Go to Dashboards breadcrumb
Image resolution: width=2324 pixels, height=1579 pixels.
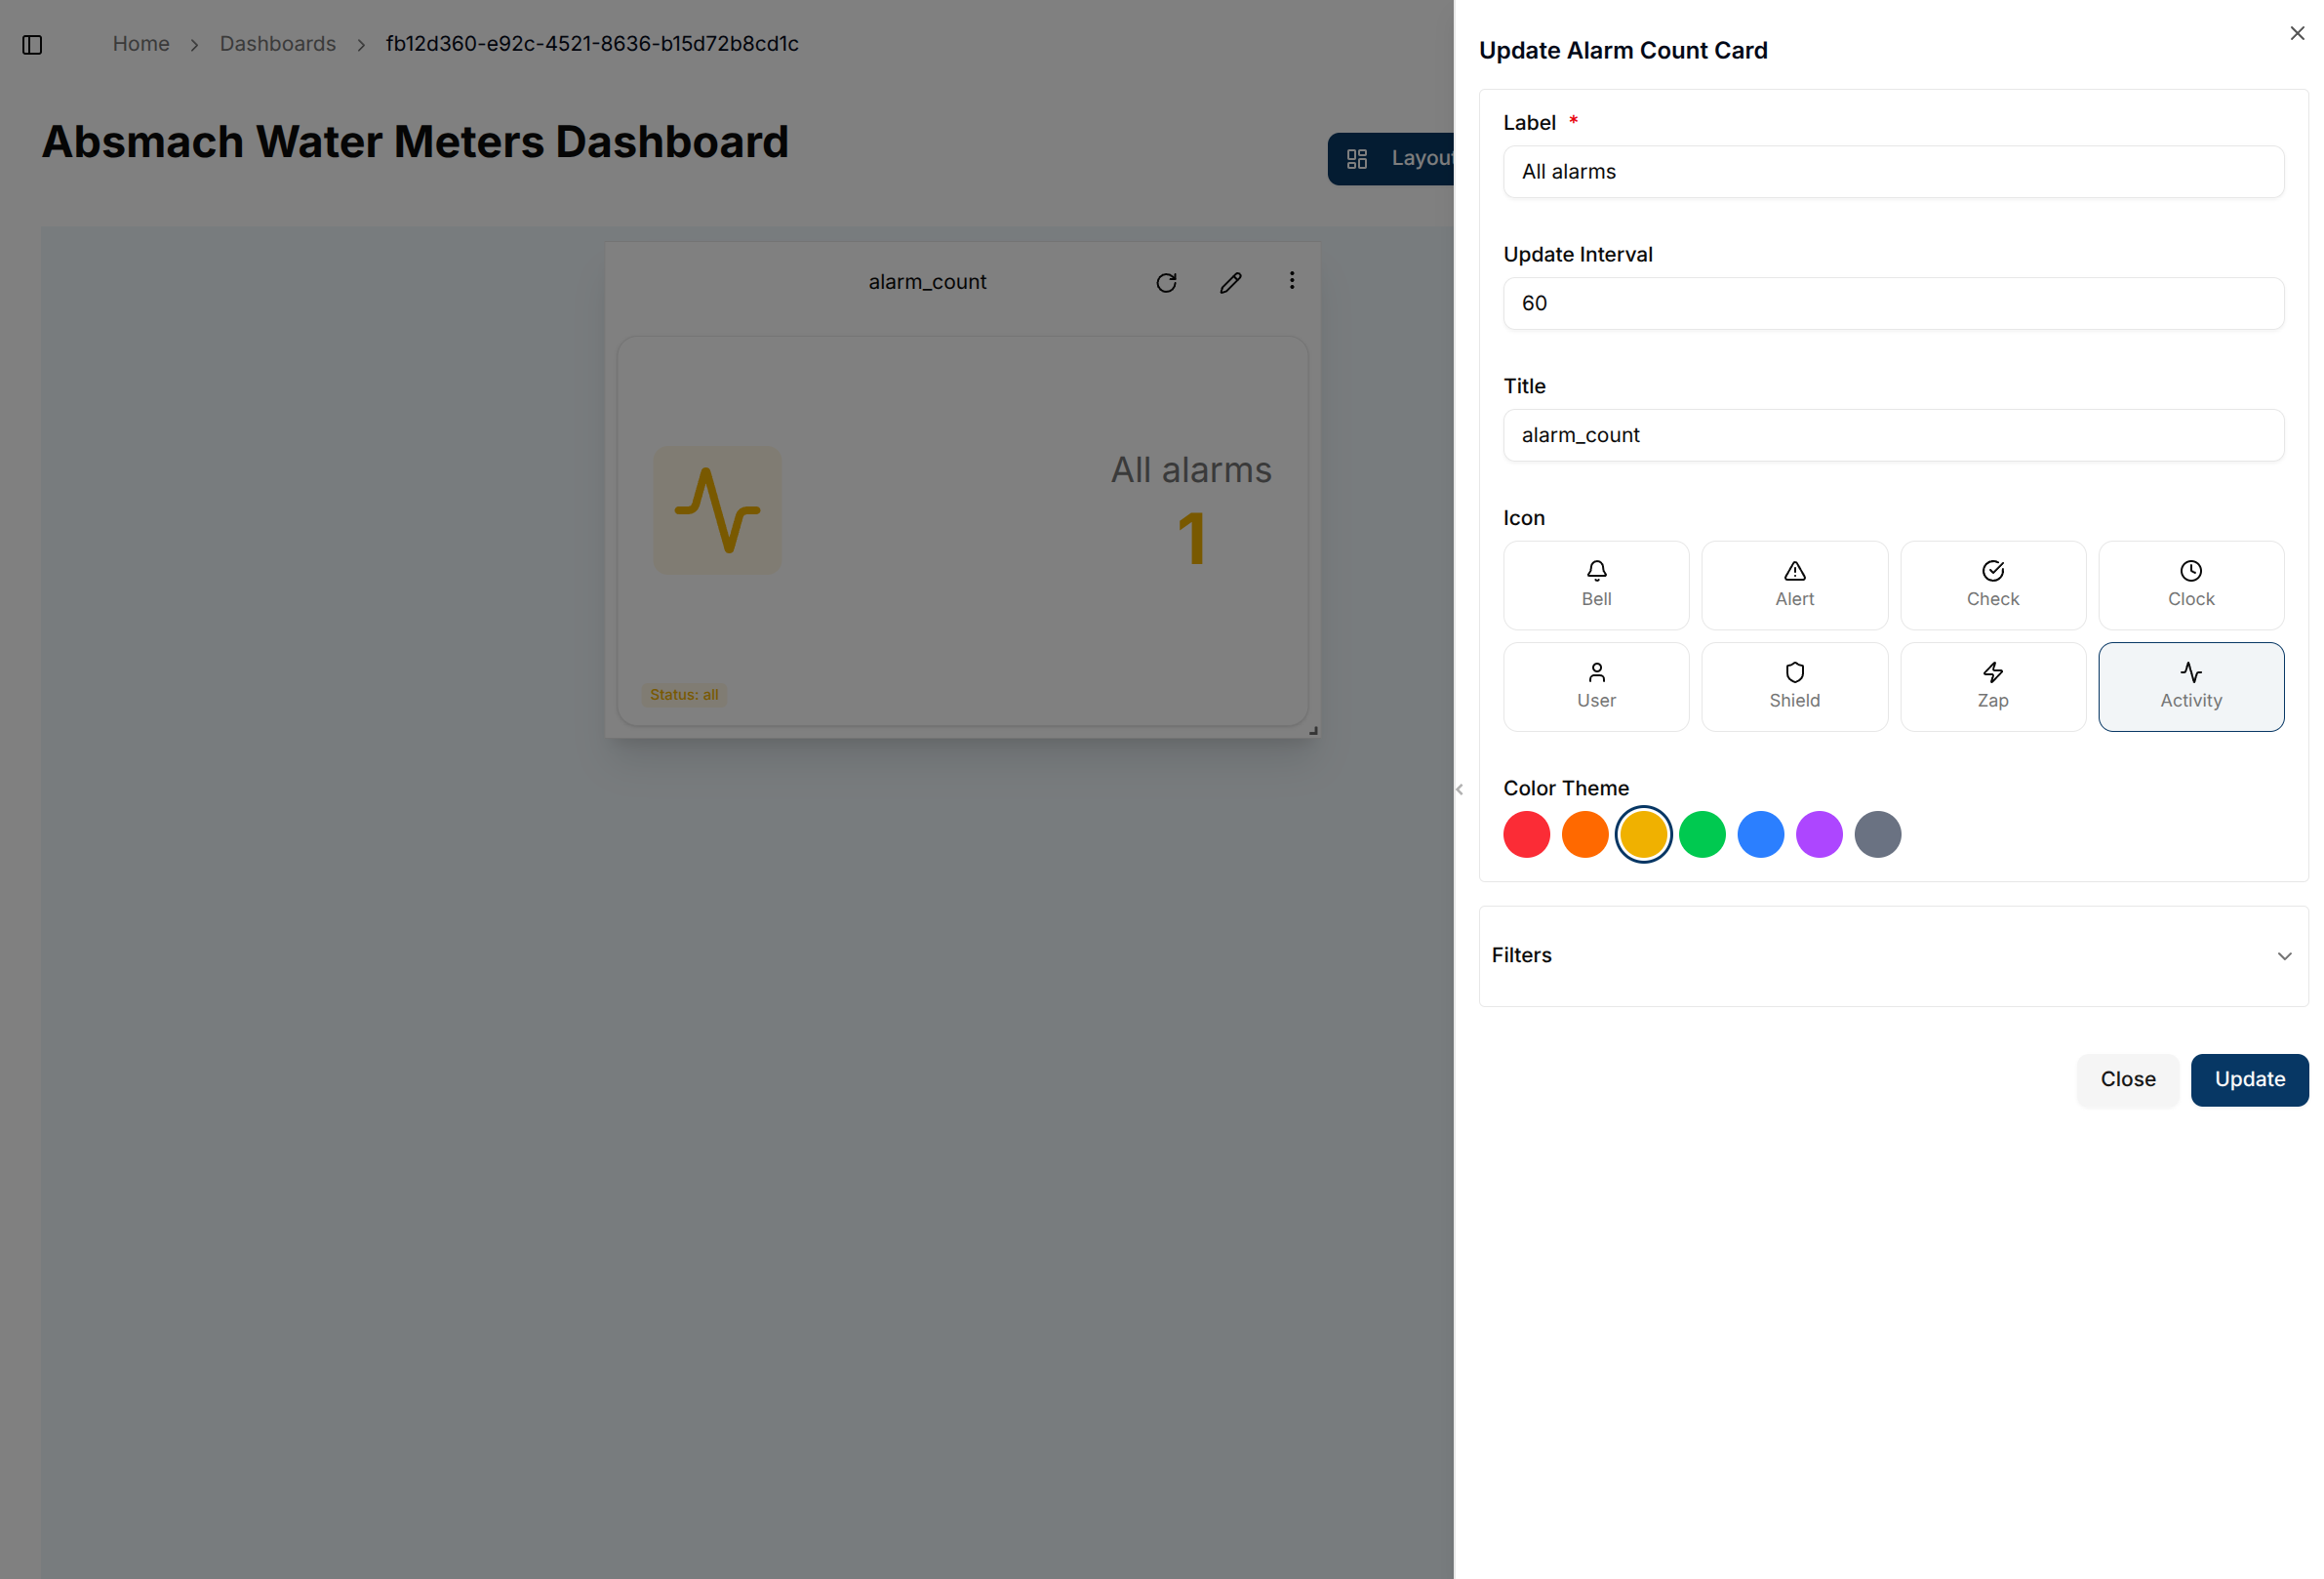click(277, 44)
